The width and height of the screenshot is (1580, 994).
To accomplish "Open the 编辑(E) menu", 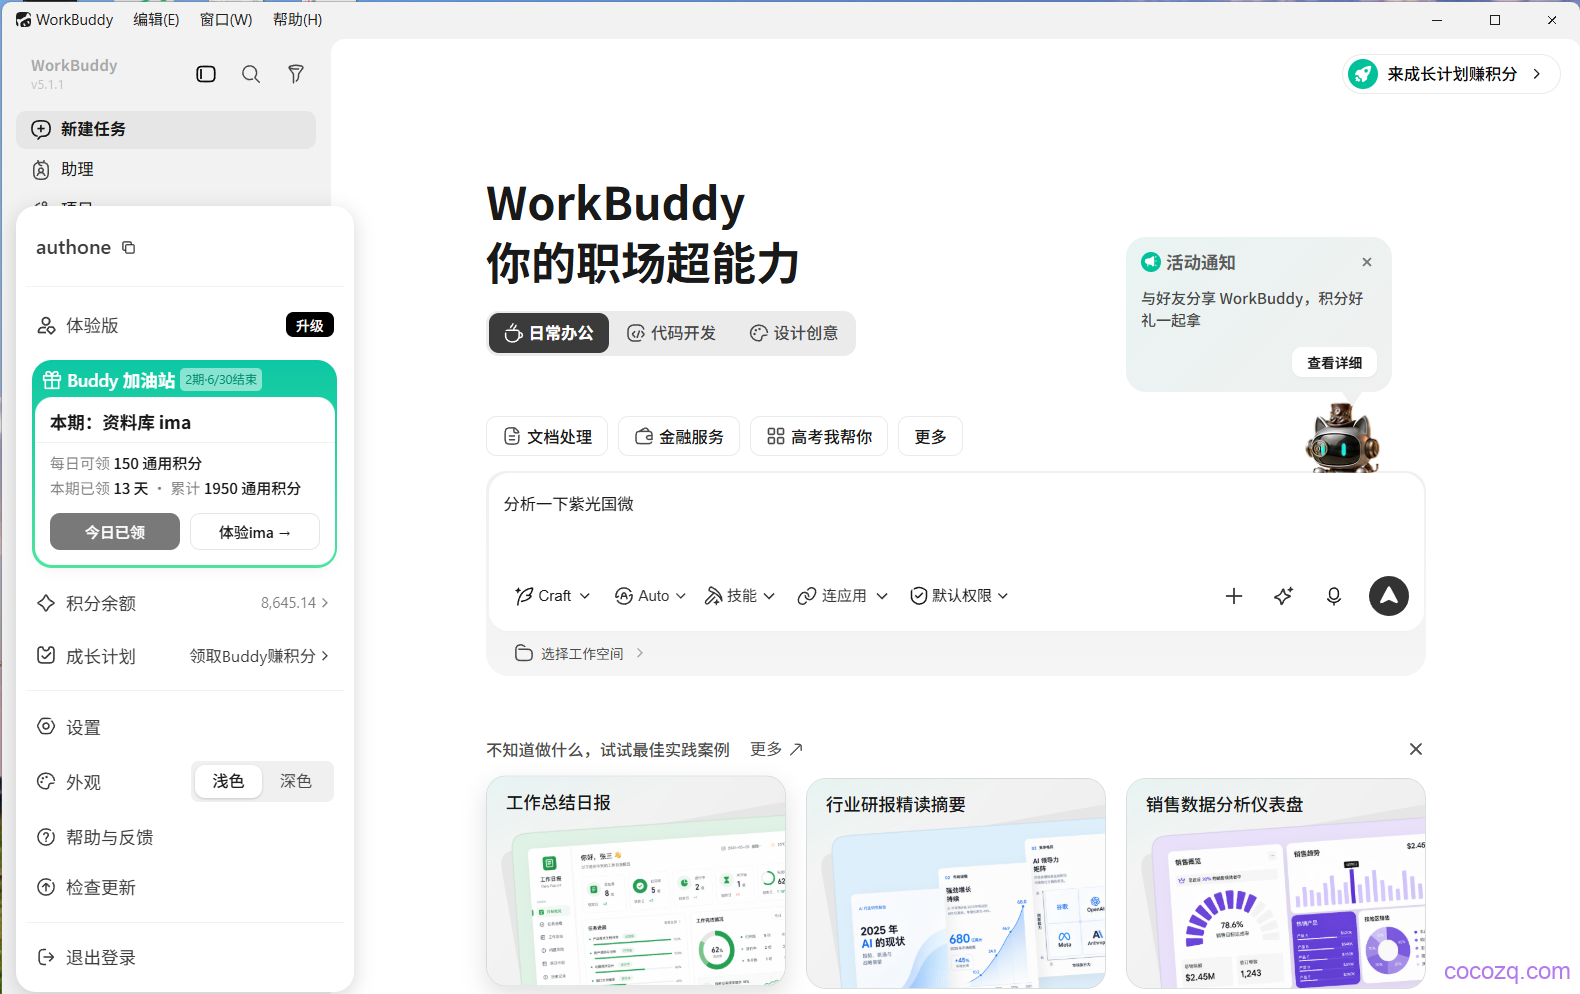I will (x=157, y=19).
